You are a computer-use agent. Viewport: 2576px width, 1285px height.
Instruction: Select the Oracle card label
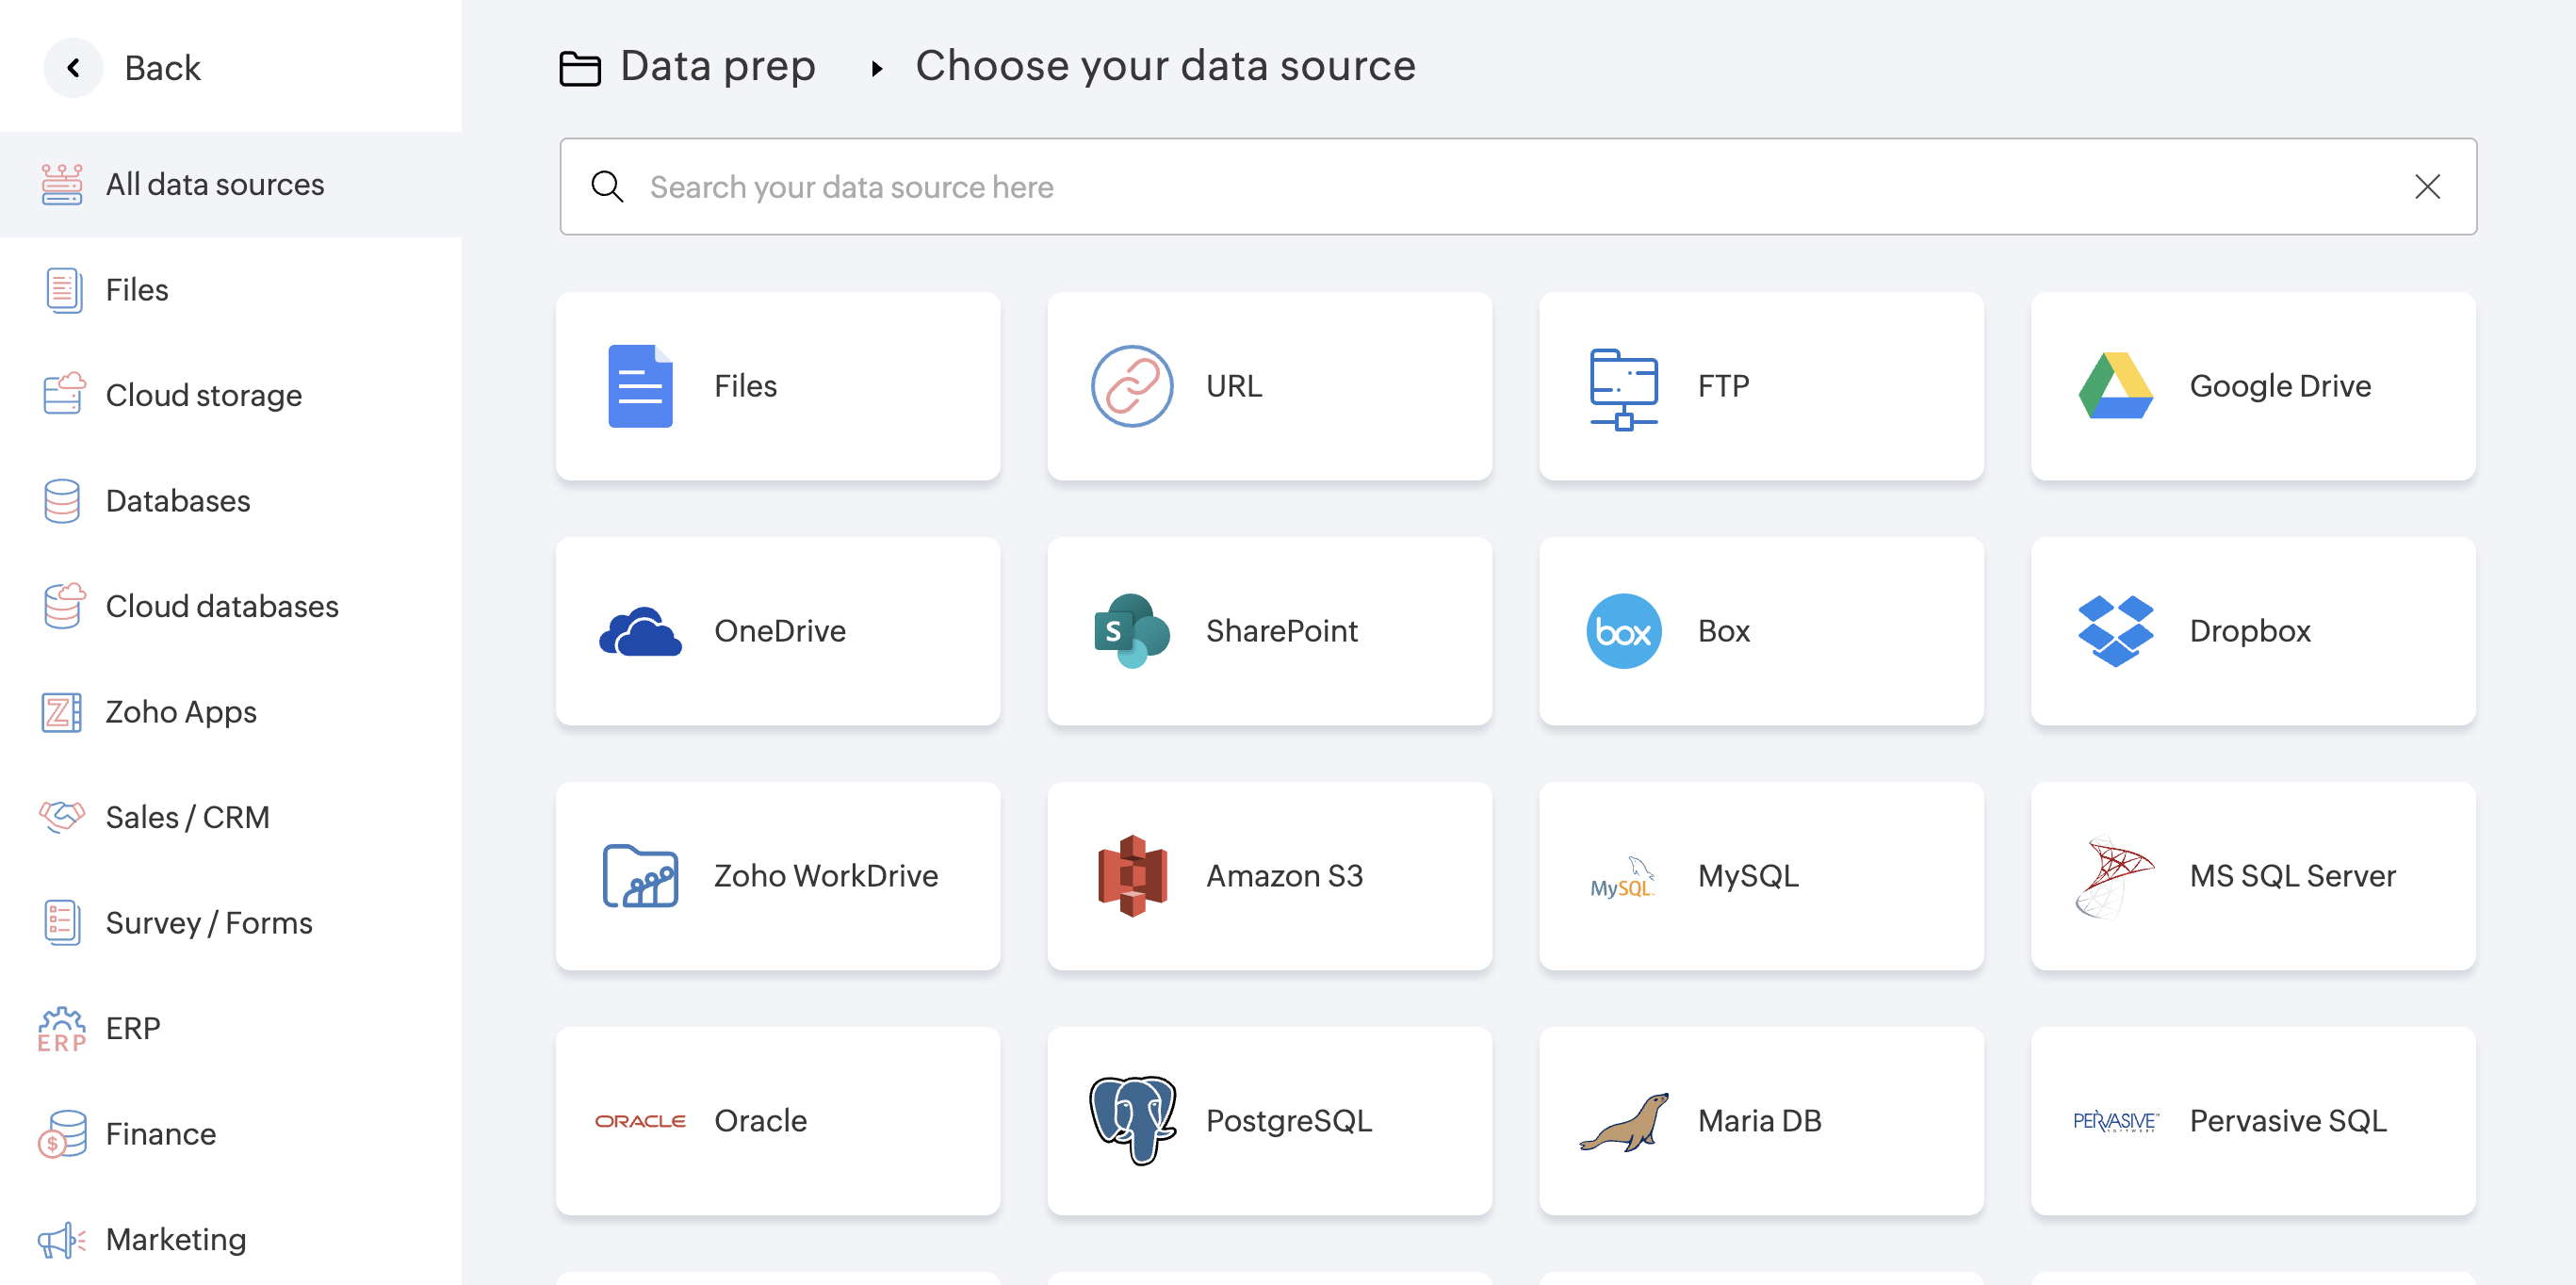click(x=760, y=1121)
